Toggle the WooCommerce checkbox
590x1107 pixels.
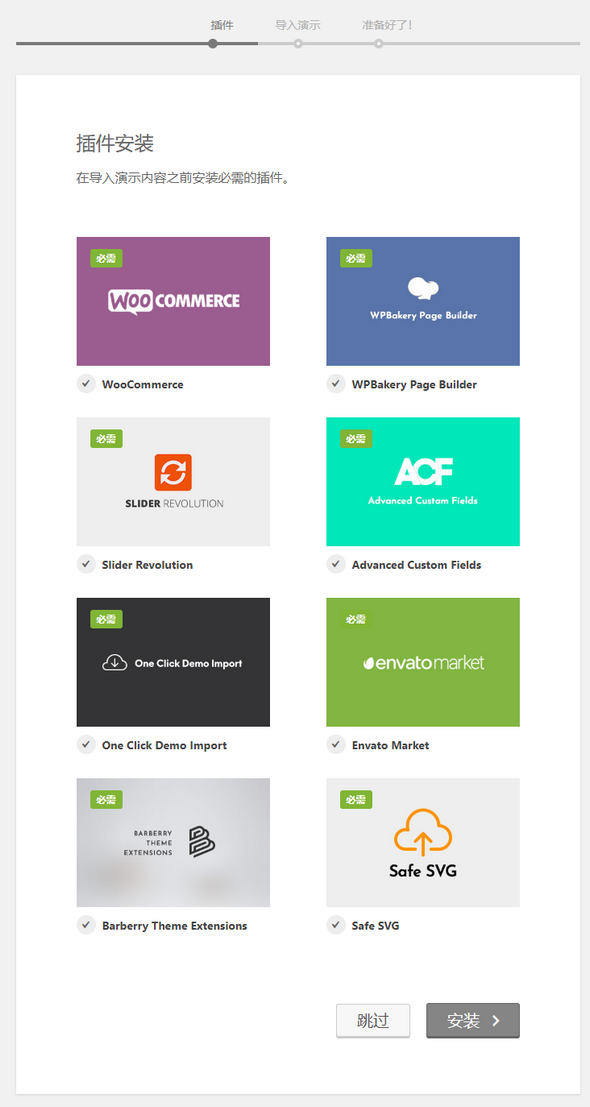86,383
